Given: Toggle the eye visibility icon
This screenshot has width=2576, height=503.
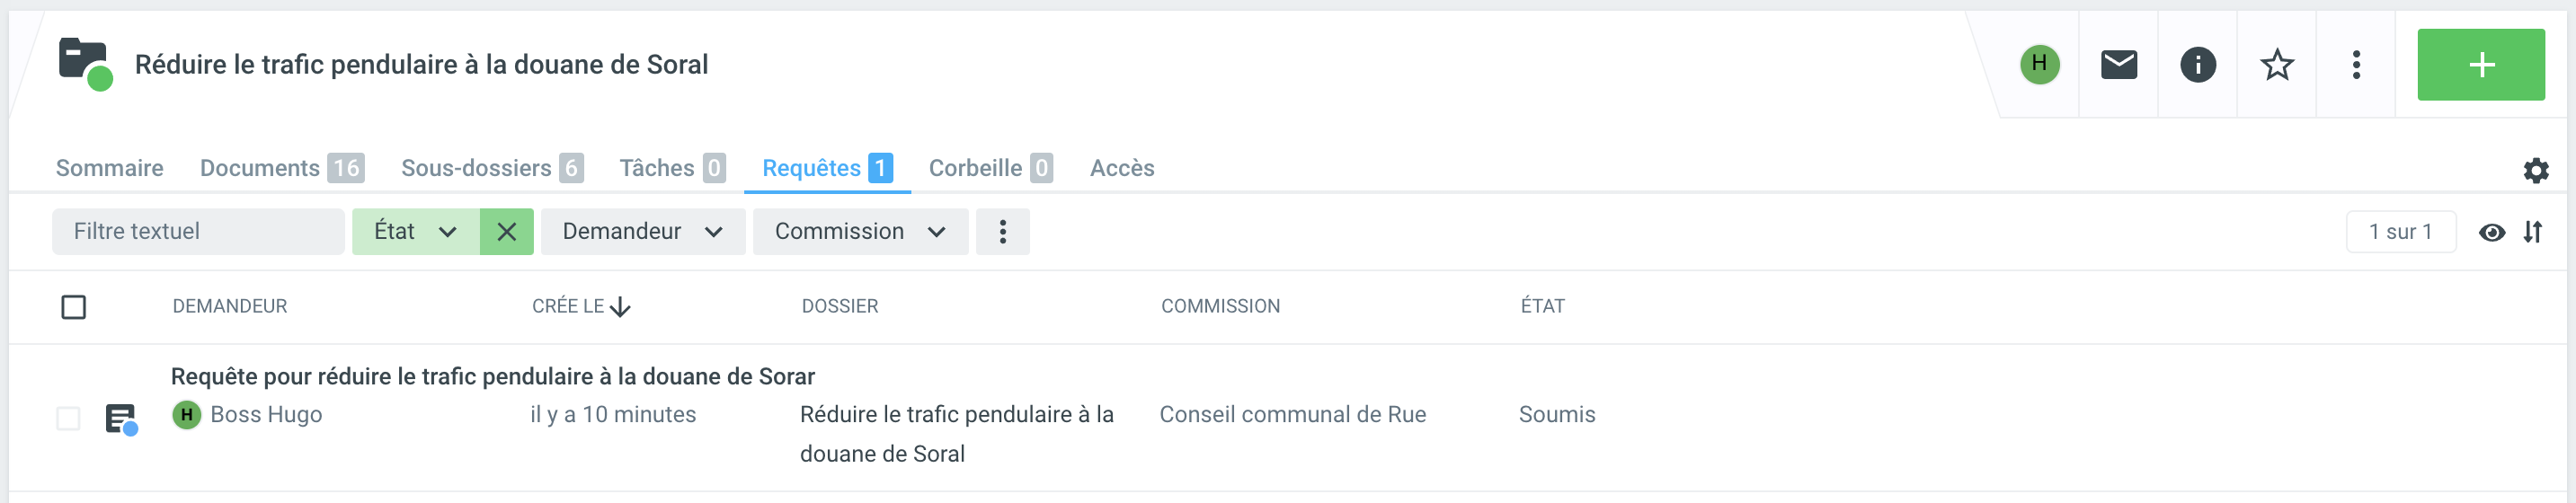Looking at the screenshot, I should pyautogui.click(x=2491, y=232).
